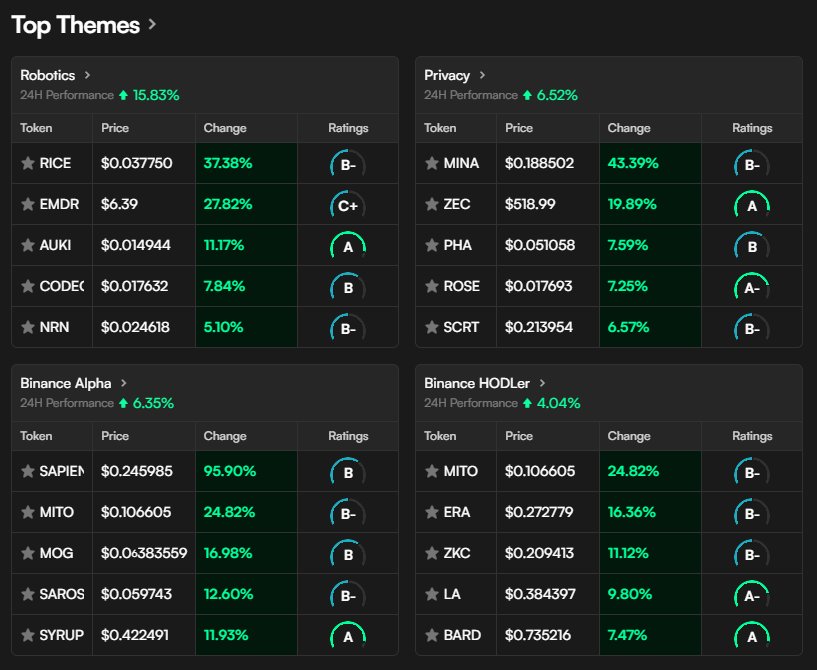817x670 pixels.
Task: Click Robotics 24H performance 15.83%
Action: coord(156,95)
